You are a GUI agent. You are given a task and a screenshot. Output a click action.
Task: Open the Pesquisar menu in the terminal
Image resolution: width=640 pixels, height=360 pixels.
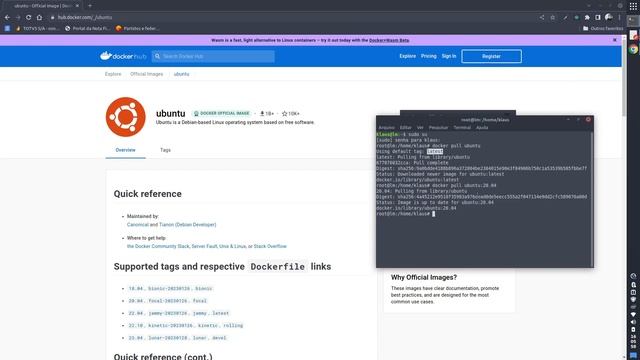click(x=438, y=128)
